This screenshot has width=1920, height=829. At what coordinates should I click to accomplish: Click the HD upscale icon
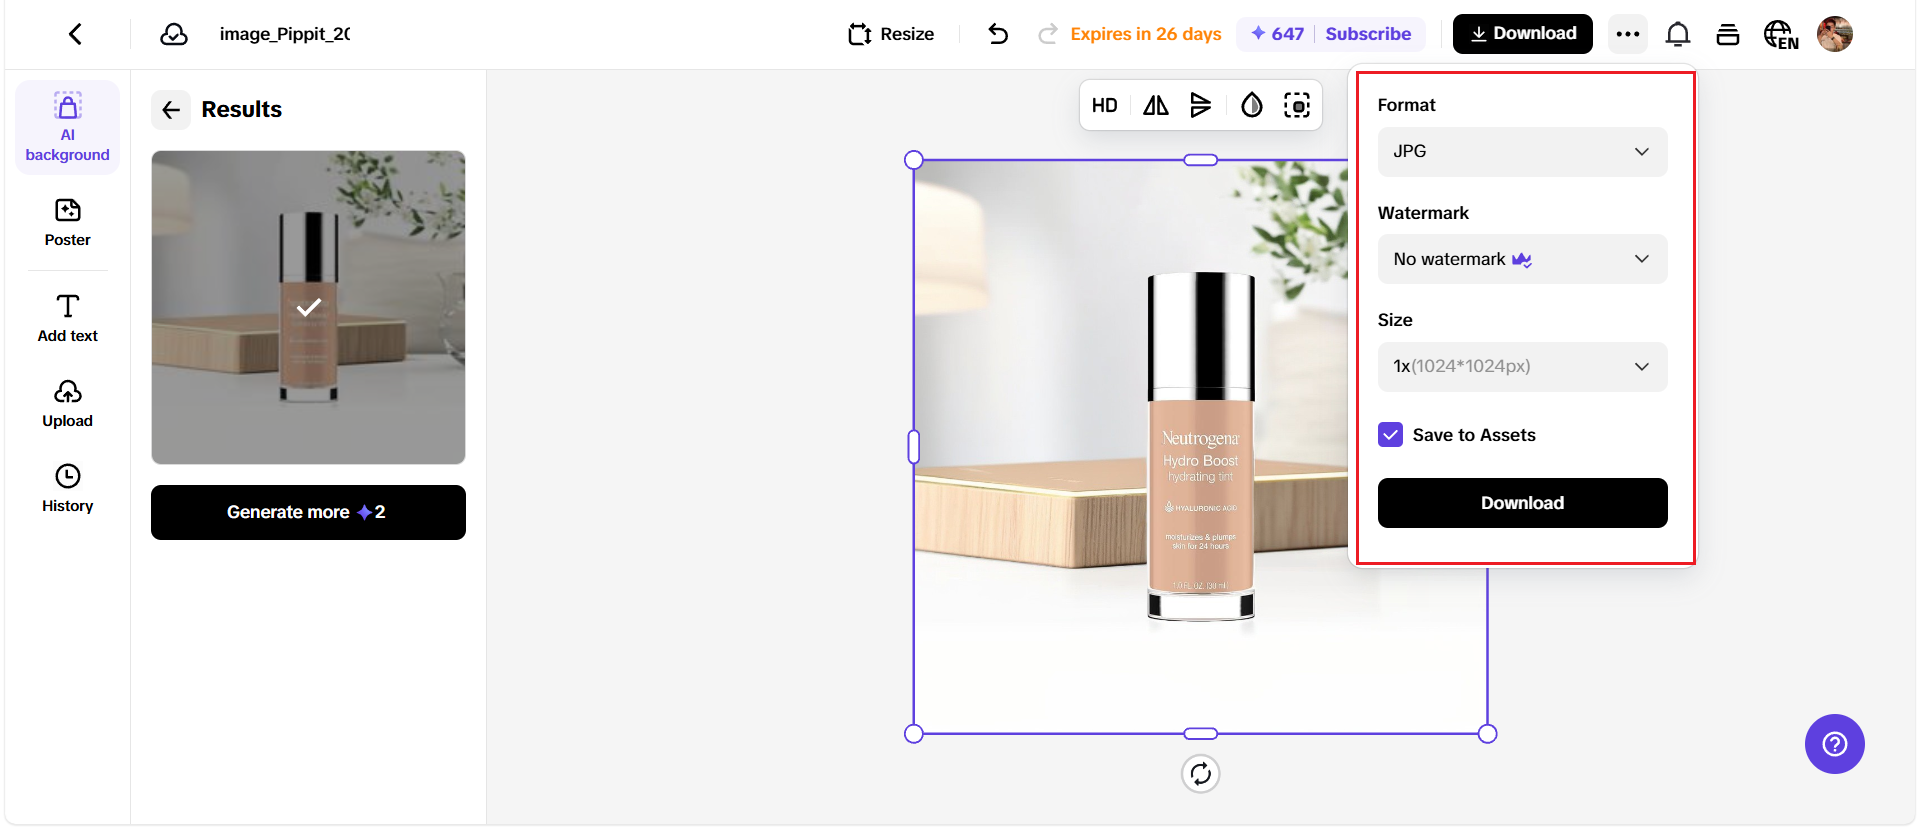[1104, 106]
